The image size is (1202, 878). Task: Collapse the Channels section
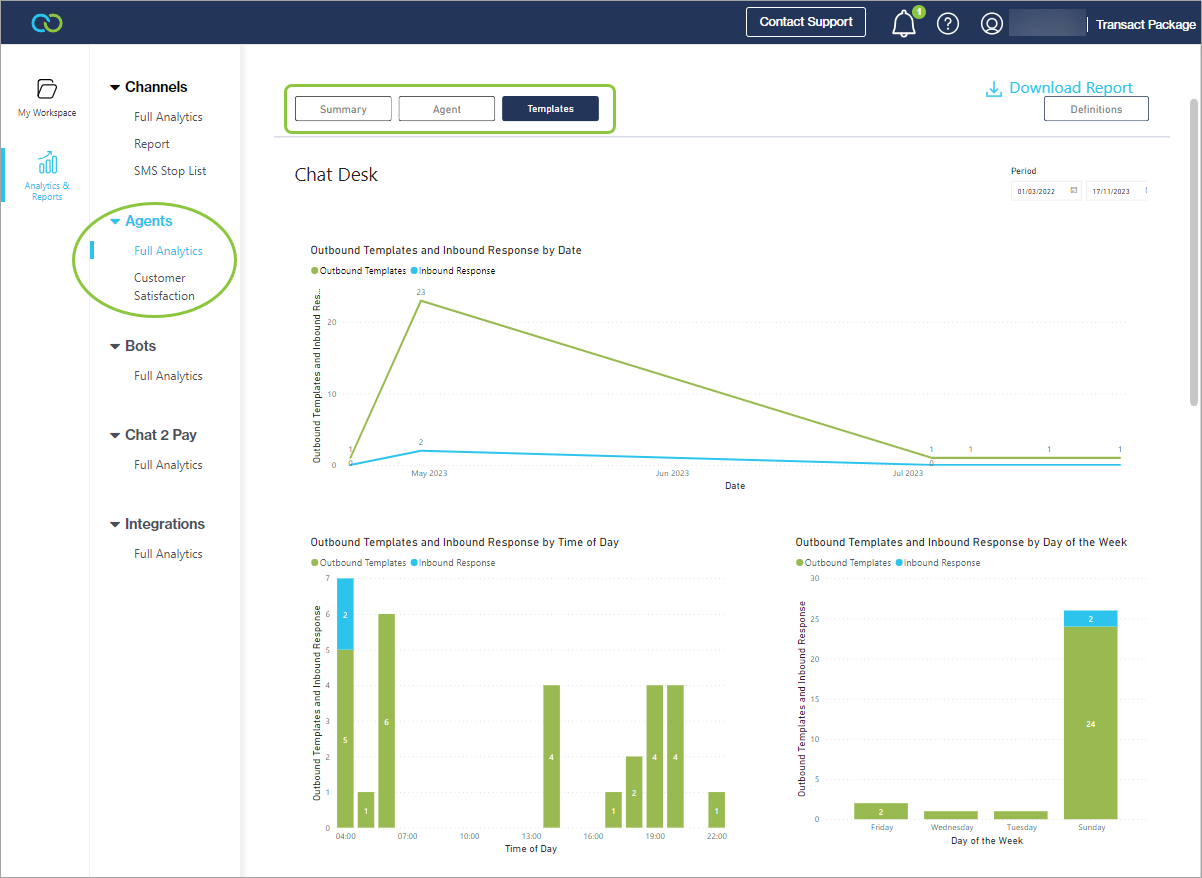[x=115, y=88]
